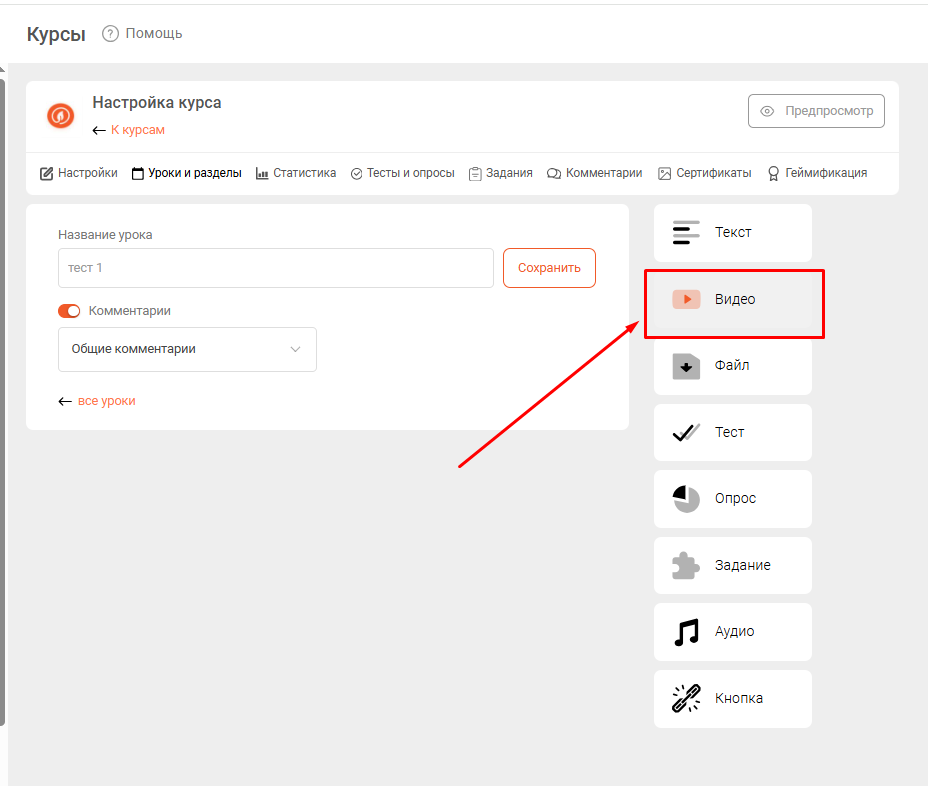This screenshot has height=786, width=928.
Task: Click the Предпросмотр preview button
Action: pyautogui.click(x=816, y=111)
